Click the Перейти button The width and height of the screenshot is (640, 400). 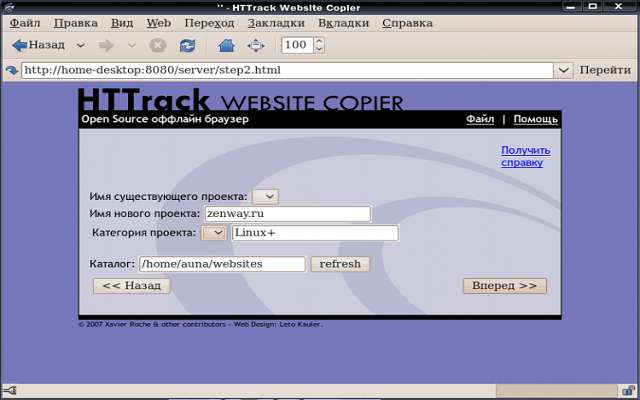(x=605, y=70)
